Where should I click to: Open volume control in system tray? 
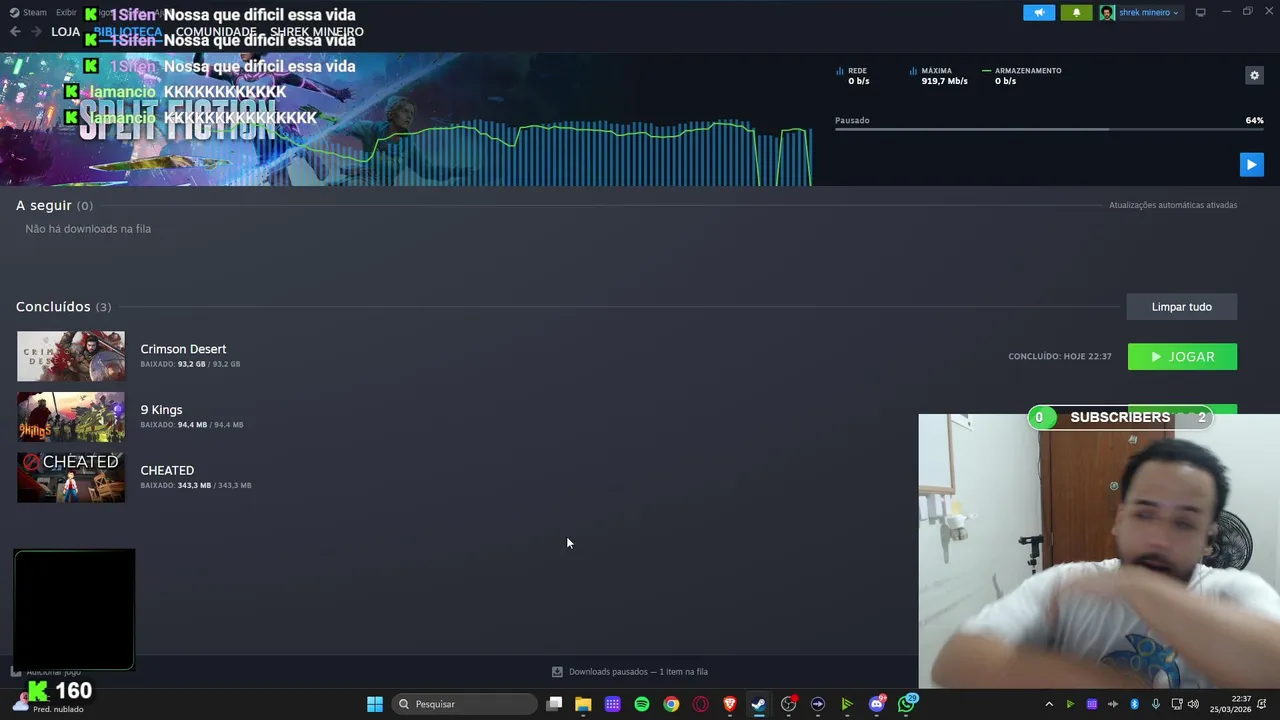point(1193,704)
